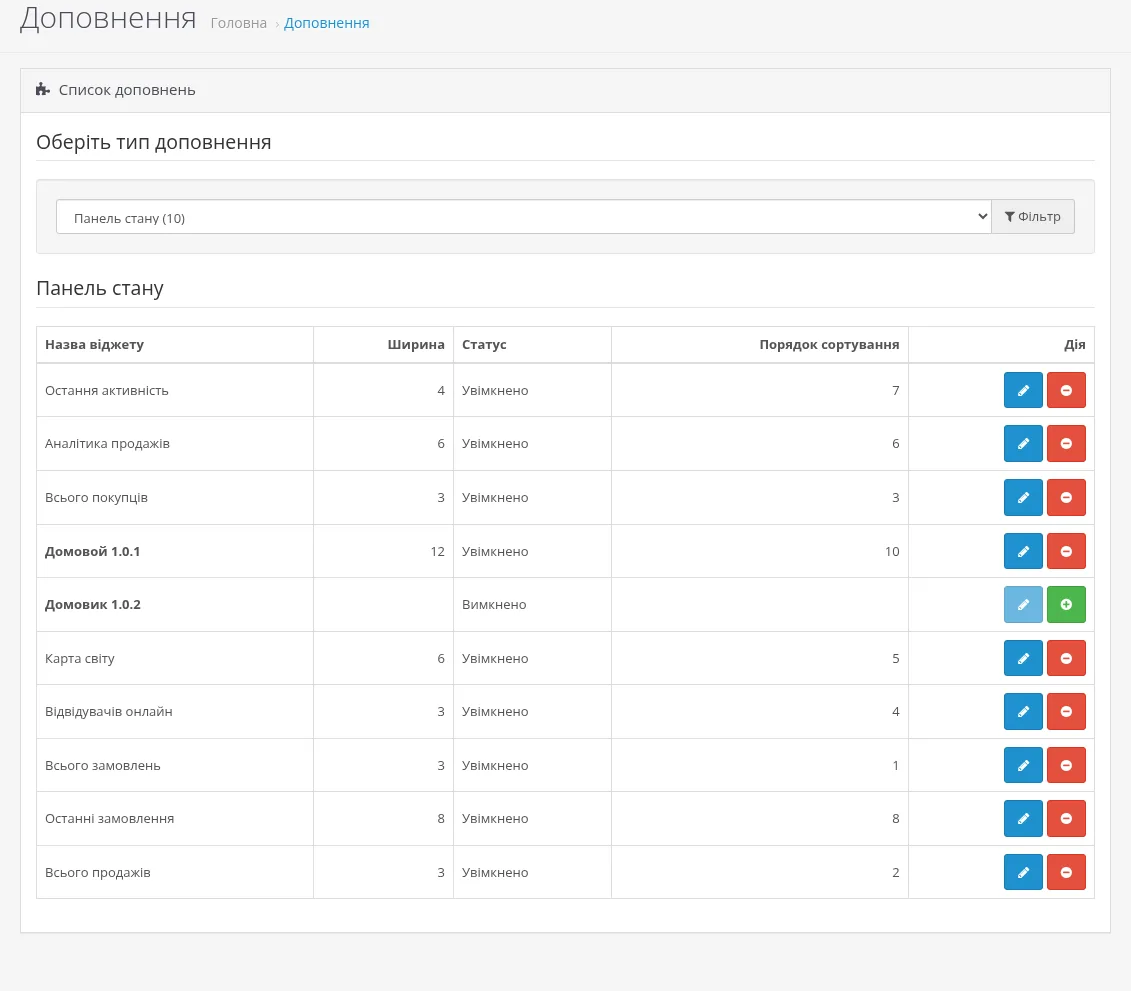Select the Домовик 1.0.2 widget name

coord(92,605)
